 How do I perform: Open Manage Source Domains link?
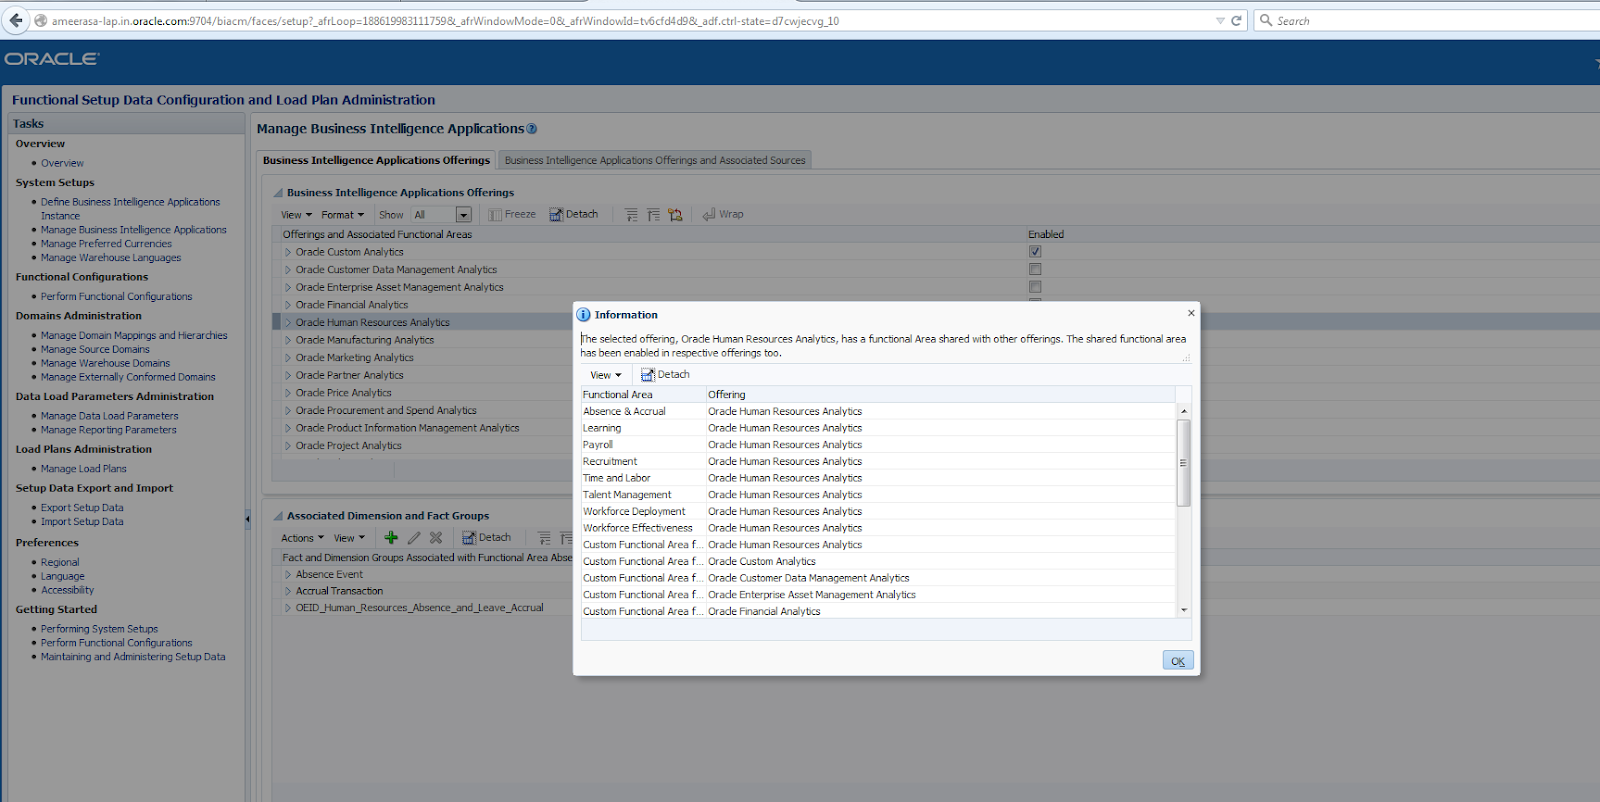tap(95, 350)
